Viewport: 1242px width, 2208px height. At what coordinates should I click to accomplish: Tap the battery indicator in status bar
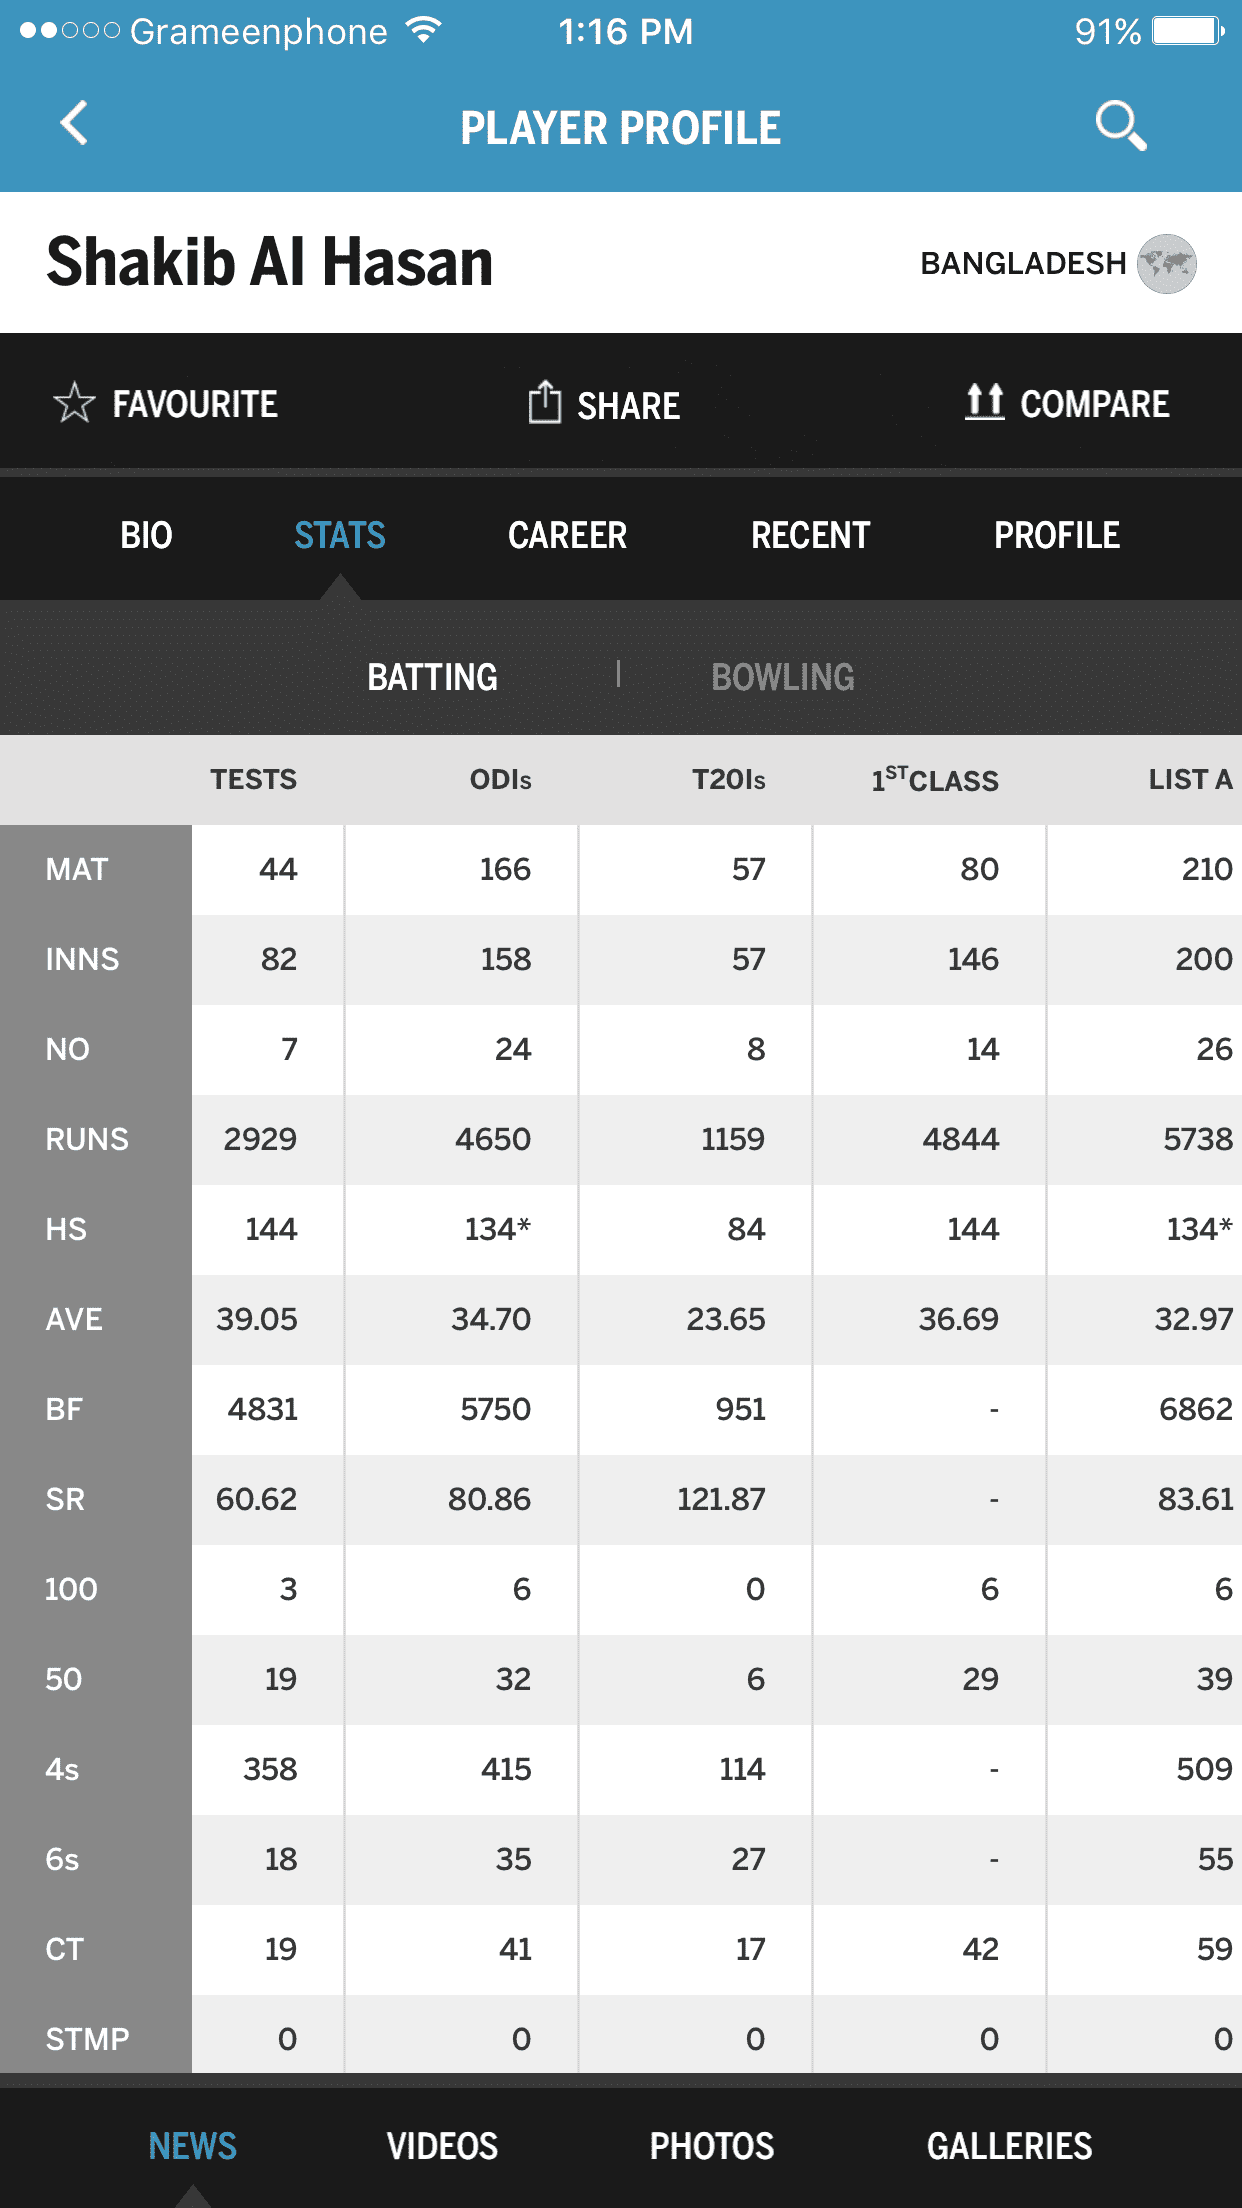[x=1188, y=32]
